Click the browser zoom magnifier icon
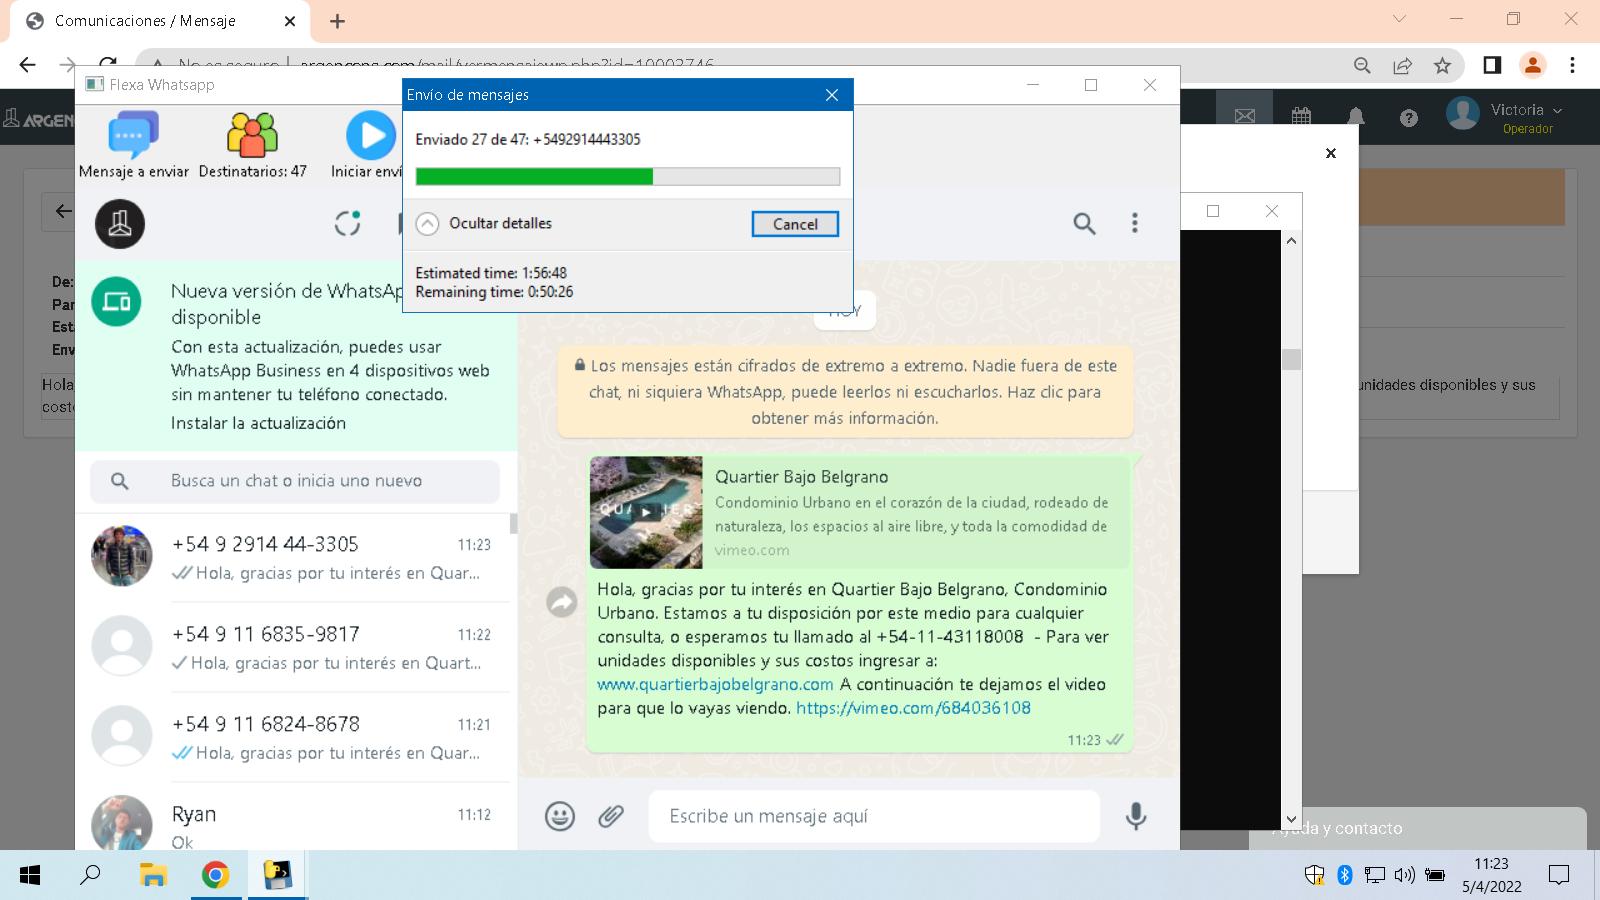The height and width of the screenshot is (900, 1600). coord(1362,65)
